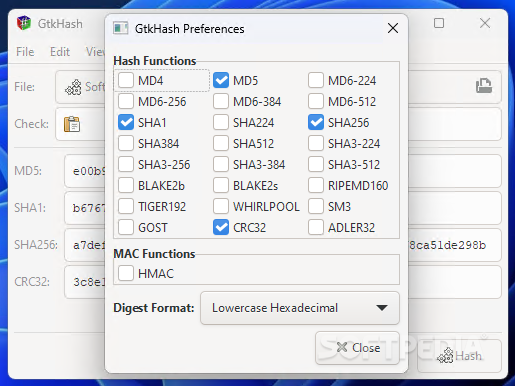Viewport: 515px width, 386px height.
Task: Enable MD6-512 hash function
Action: point(316,101)
